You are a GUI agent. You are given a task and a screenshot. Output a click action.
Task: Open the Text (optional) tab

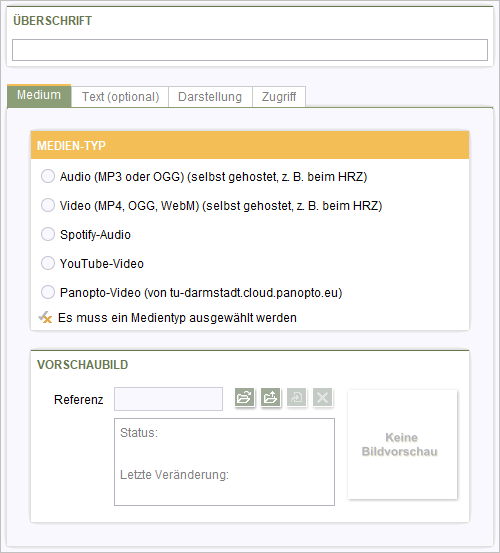point(120,97)
